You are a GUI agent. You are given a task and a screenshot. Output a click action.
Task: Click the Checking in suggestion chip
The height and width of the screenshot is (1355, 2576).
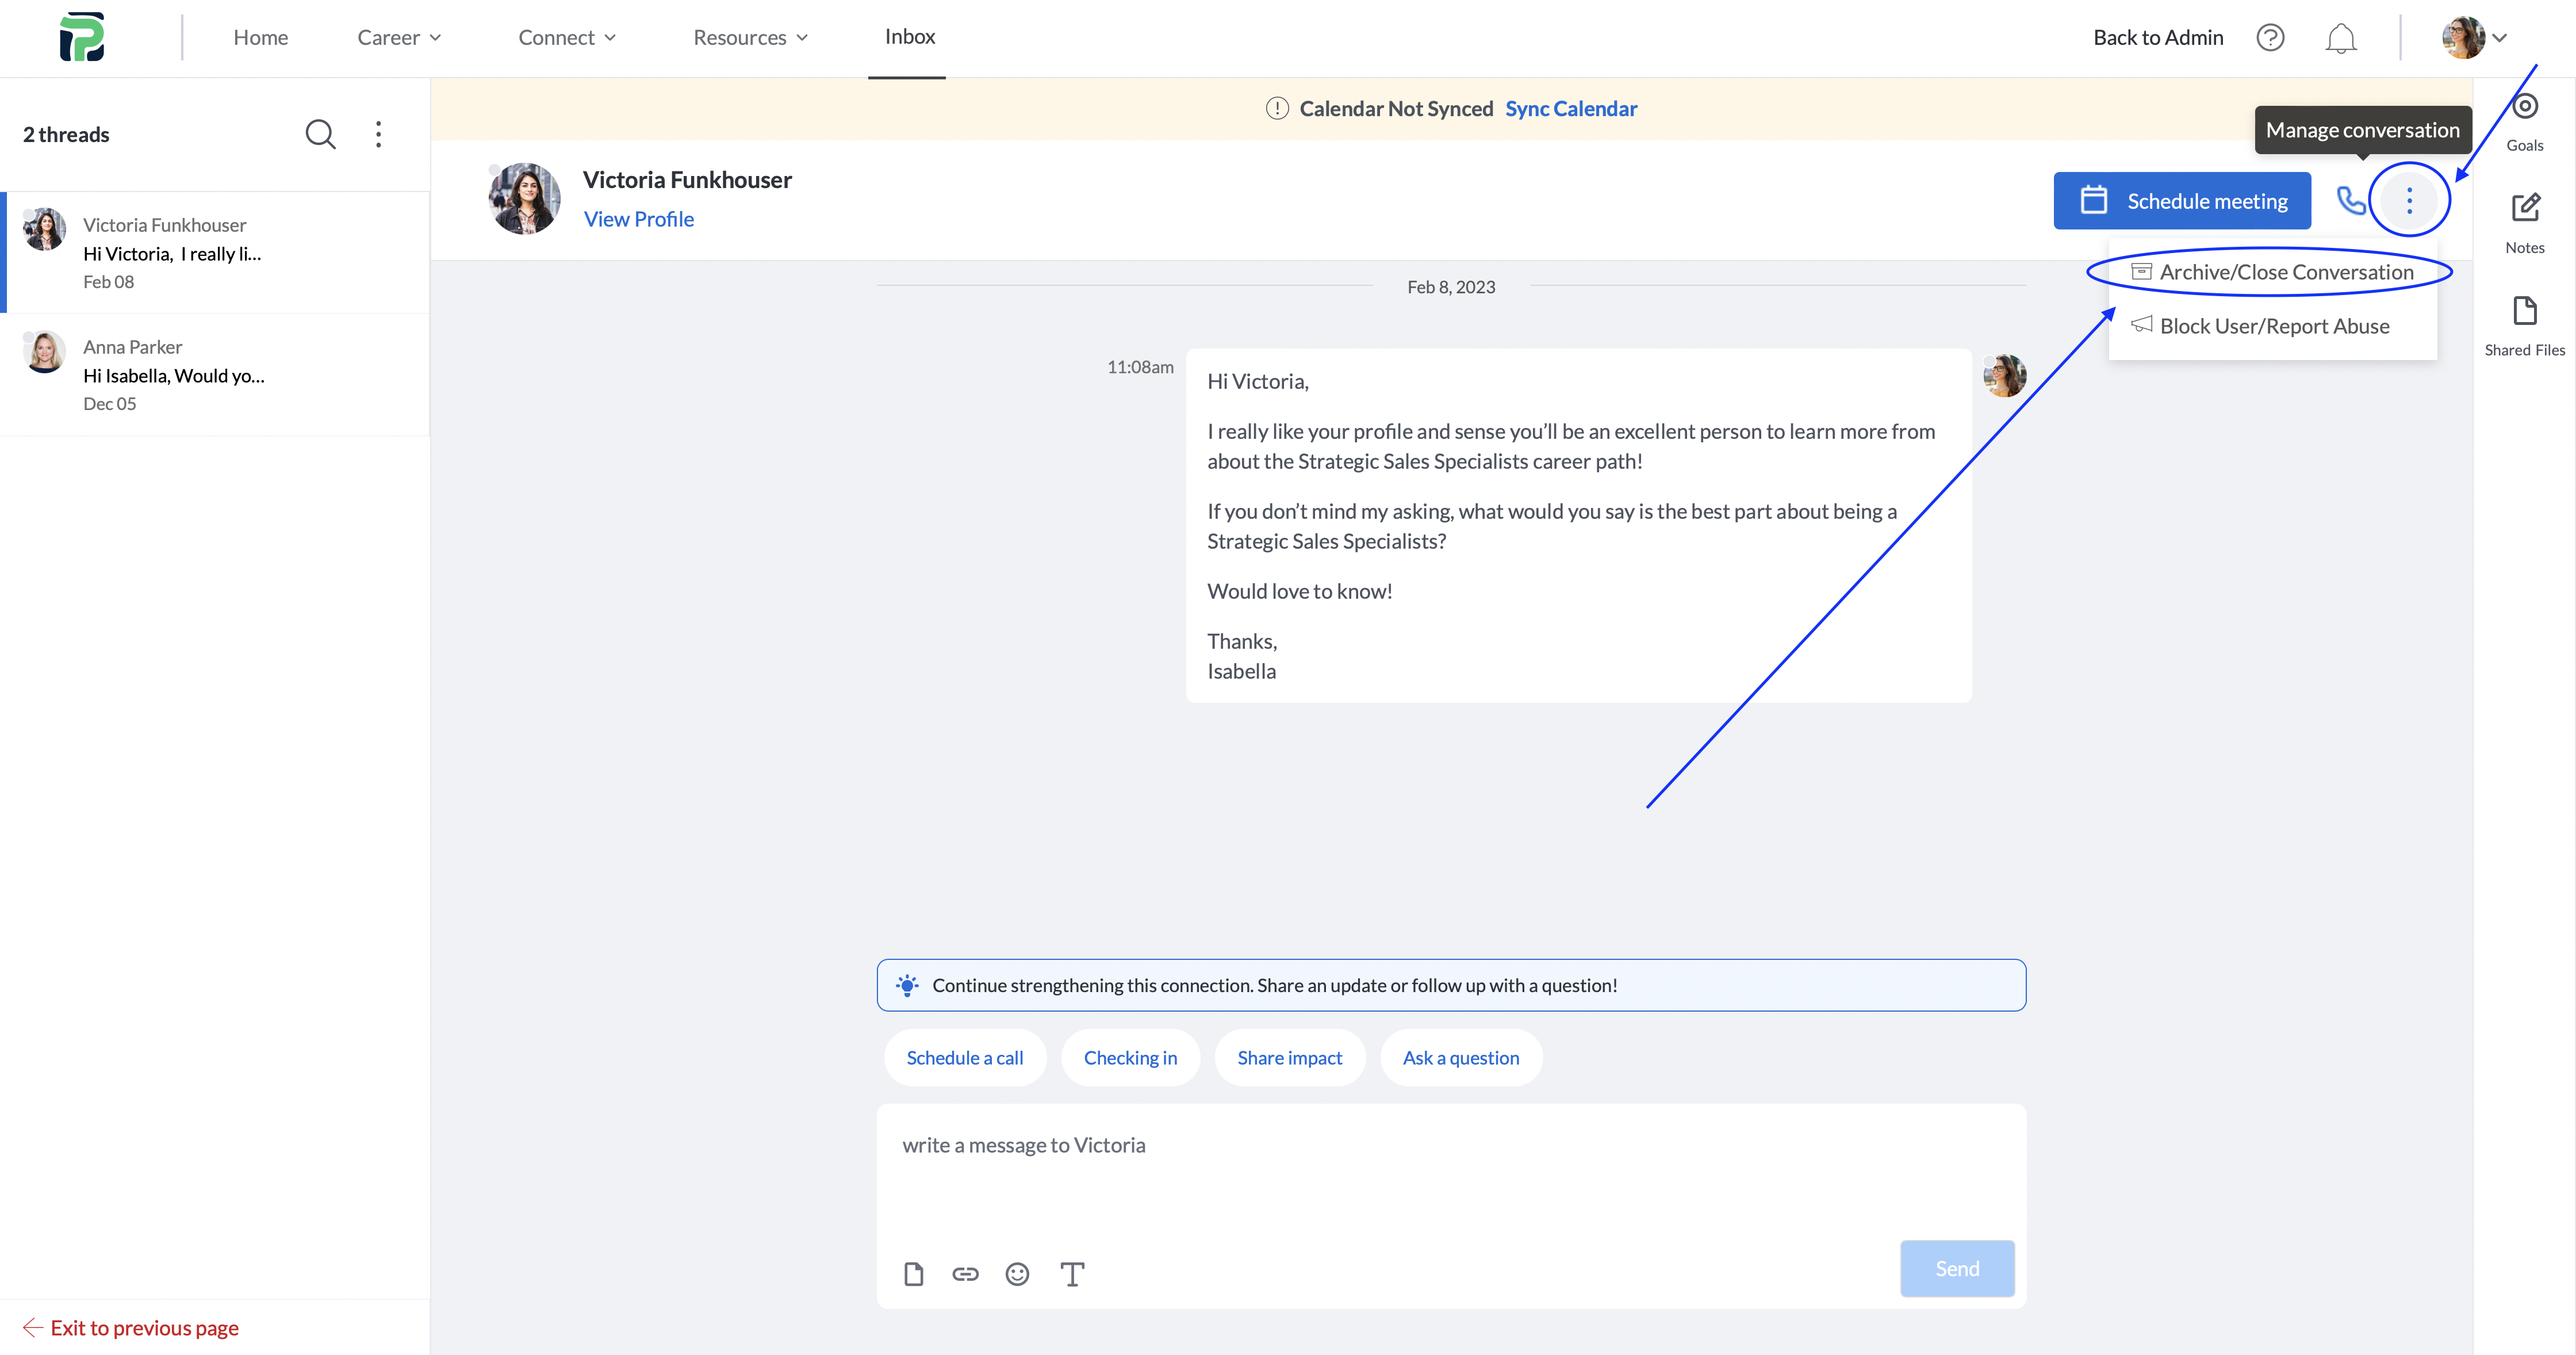tap(1130, 1057)
